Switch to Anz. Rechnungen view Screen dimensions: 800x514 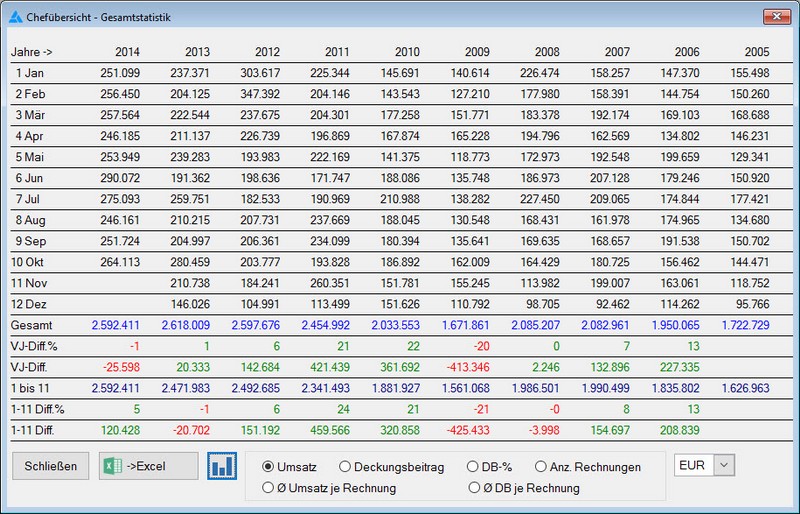click(541, 467)
